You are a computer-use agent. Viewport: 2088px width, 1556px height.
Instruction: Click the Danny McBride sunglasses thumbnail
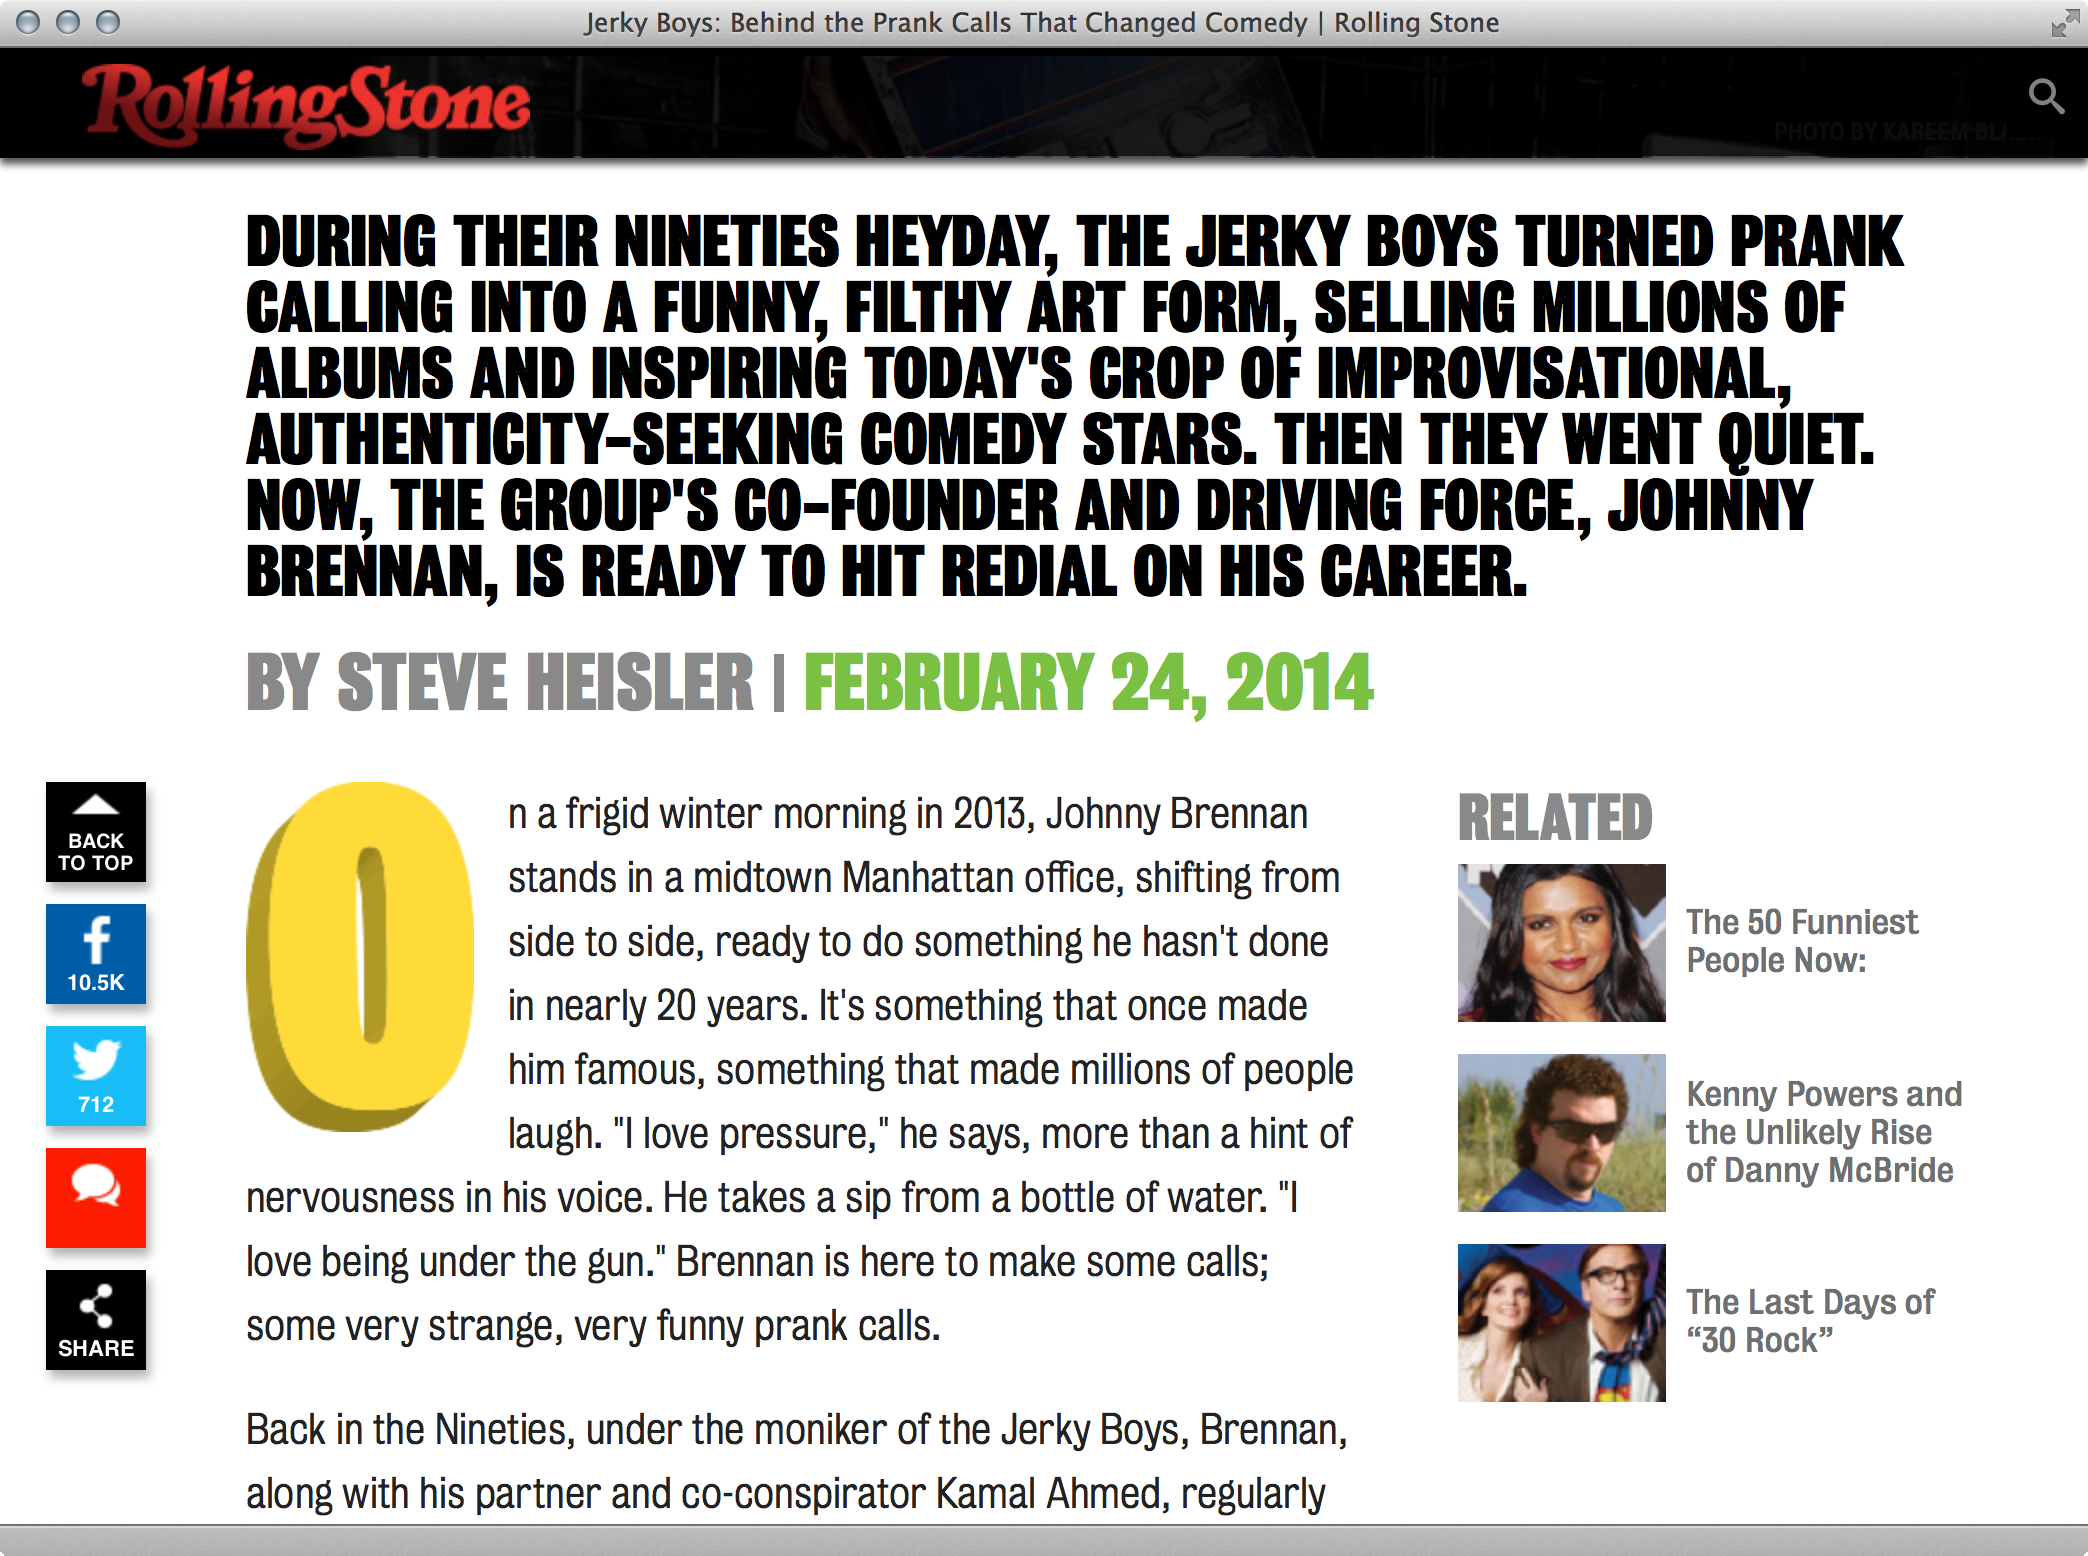point(1561,1133)
